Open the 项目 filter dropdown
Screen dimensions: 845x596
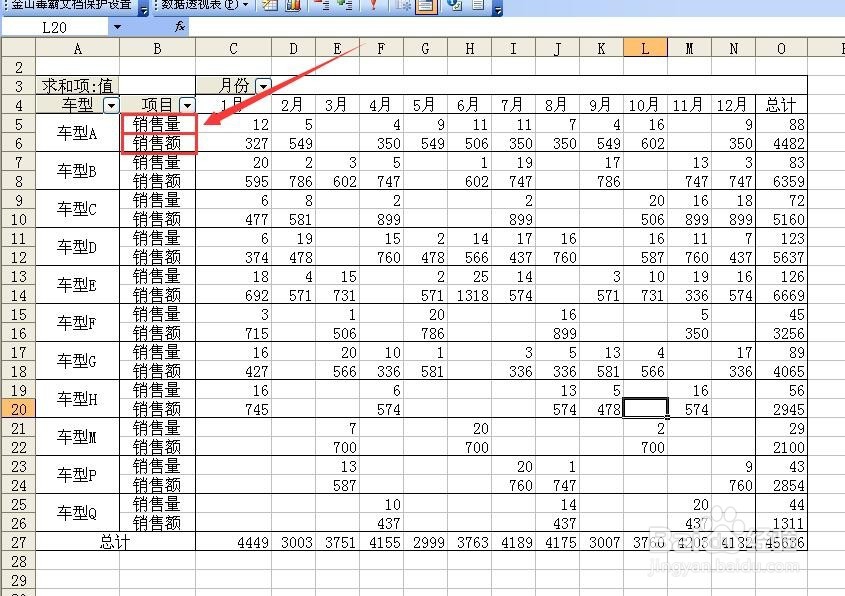[186, 105]
